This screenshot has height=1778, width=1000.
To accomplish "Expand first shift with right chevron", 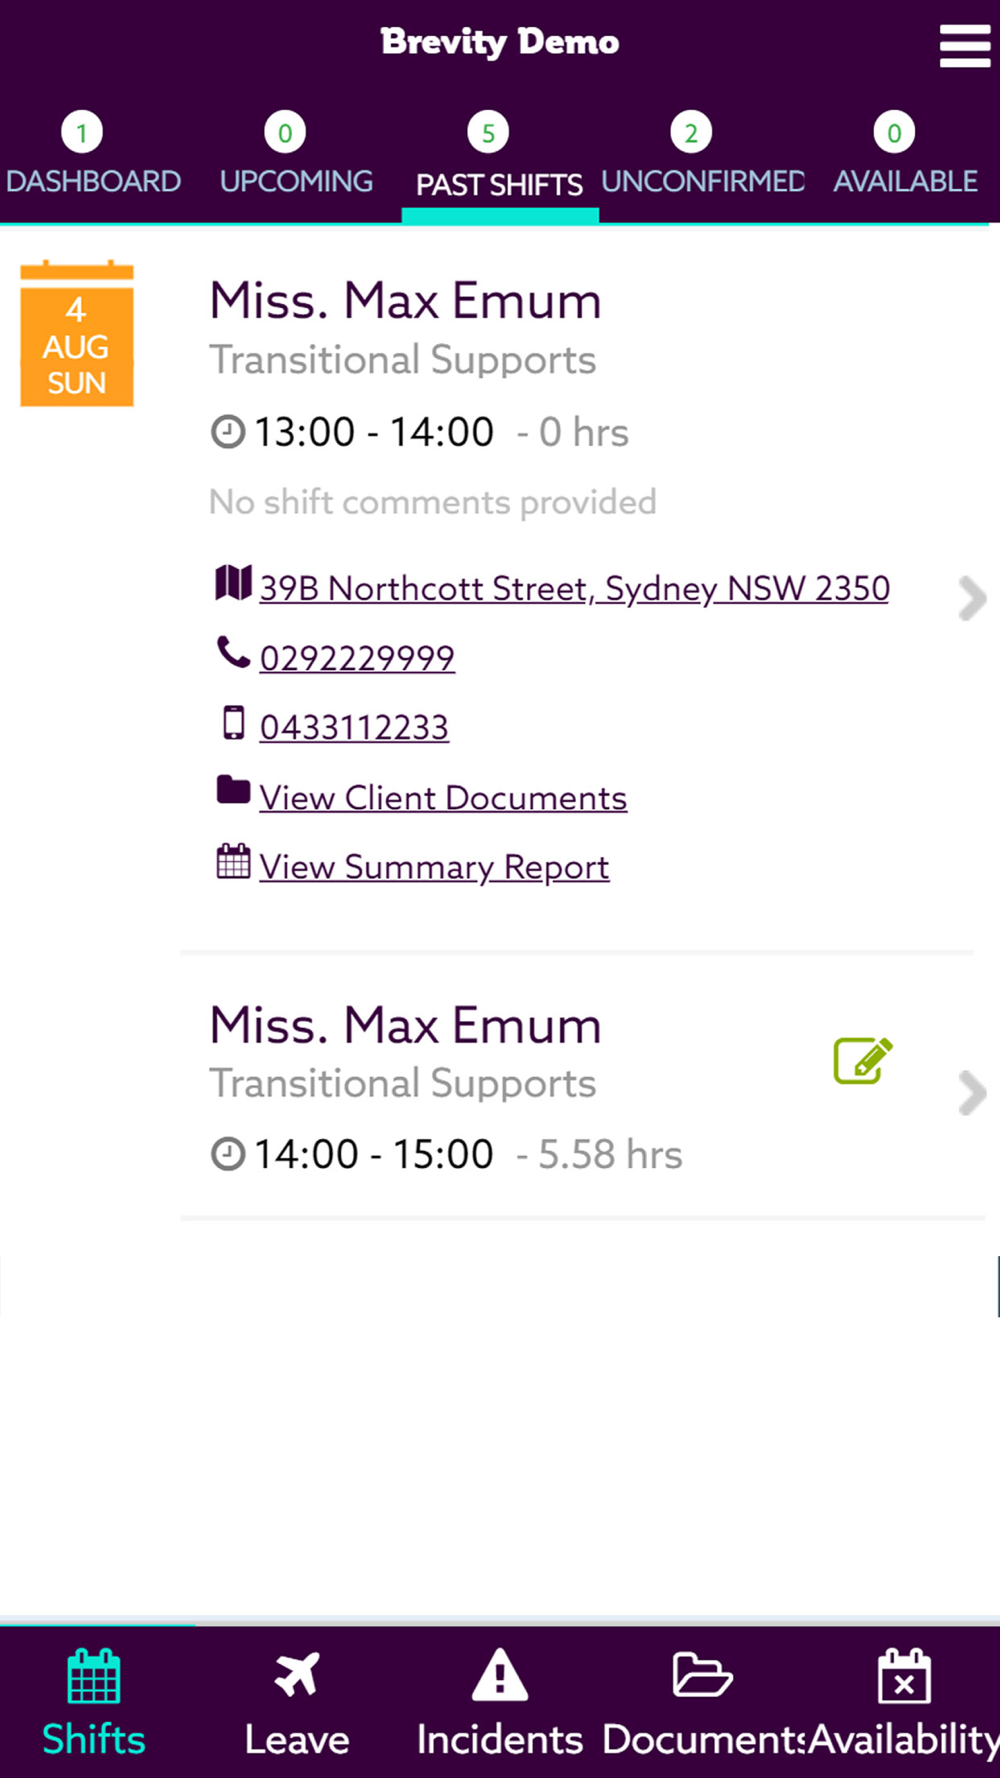I will pyautogui.click(x=972, y=599).
